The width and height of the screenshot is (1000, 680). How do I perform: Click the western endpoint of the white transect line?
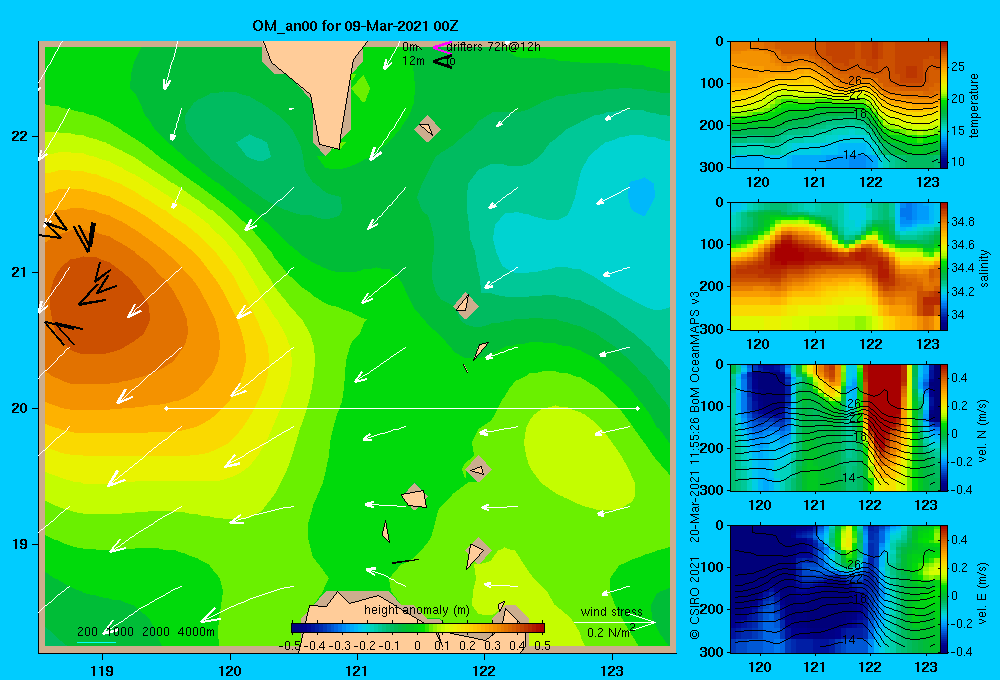166,408
